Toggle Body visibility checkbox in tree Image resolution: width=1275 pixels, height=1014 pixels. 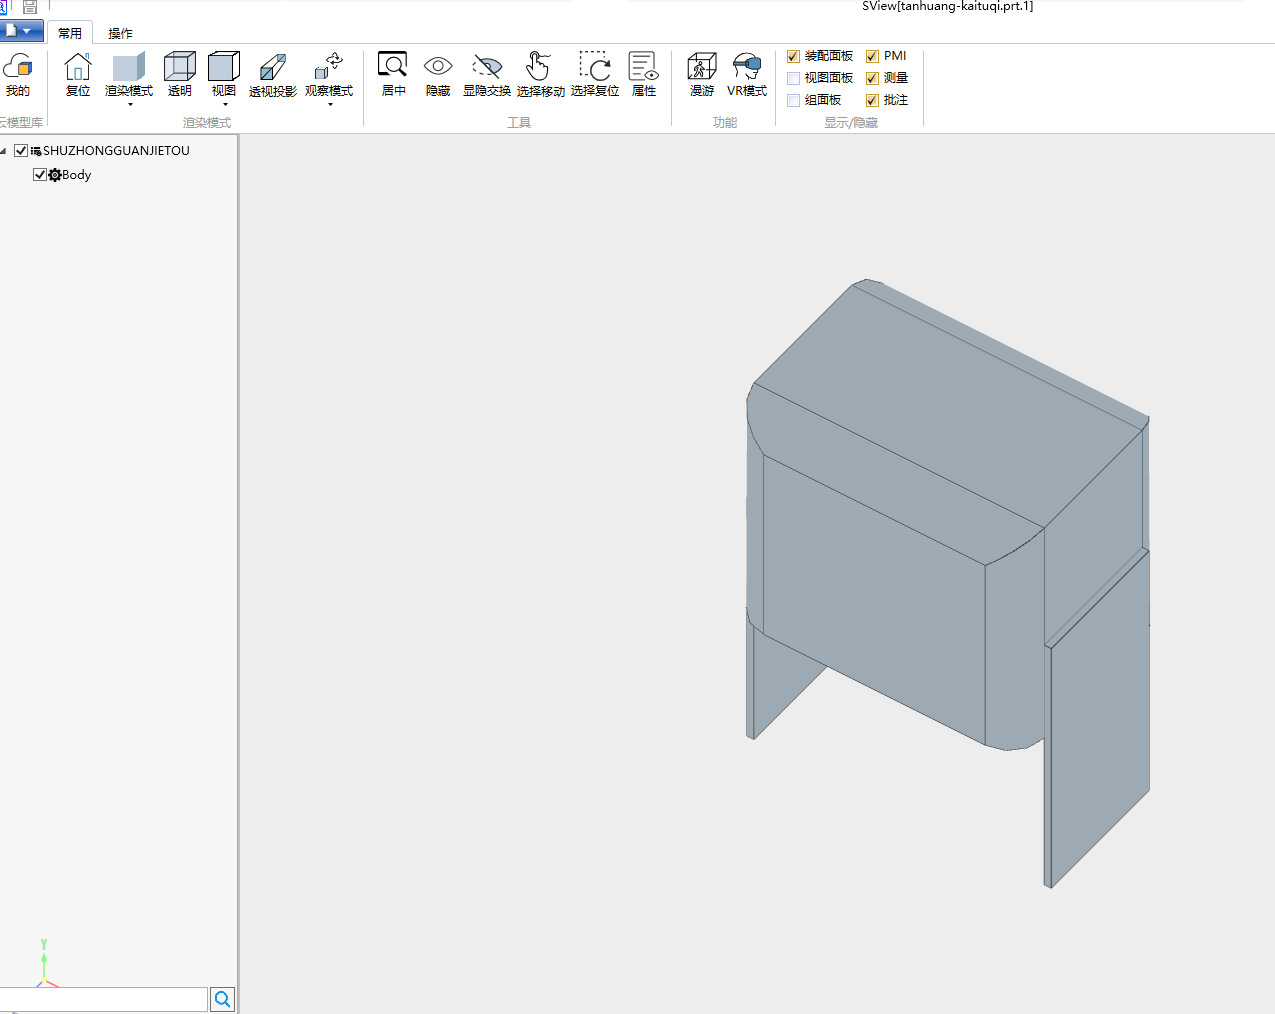[40, 175]
